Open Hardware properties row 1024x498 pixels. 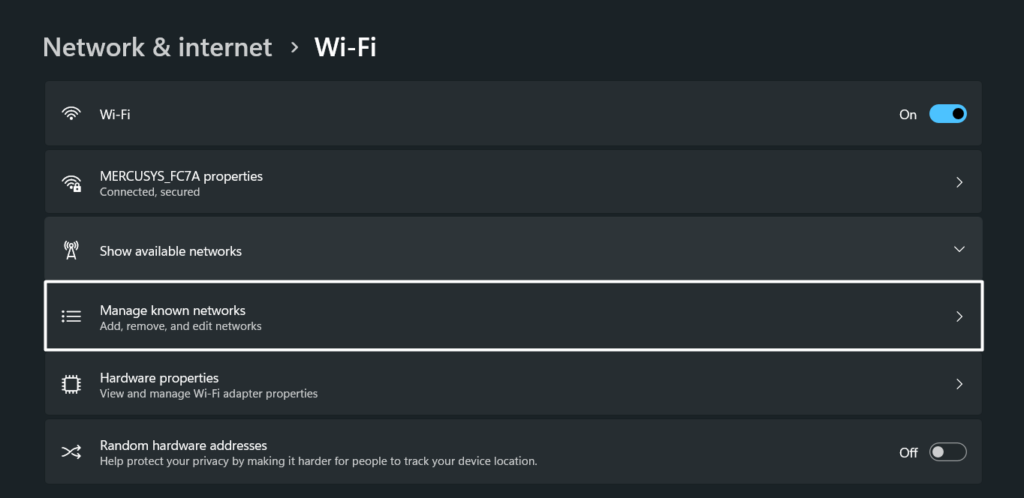coord(160,378)
